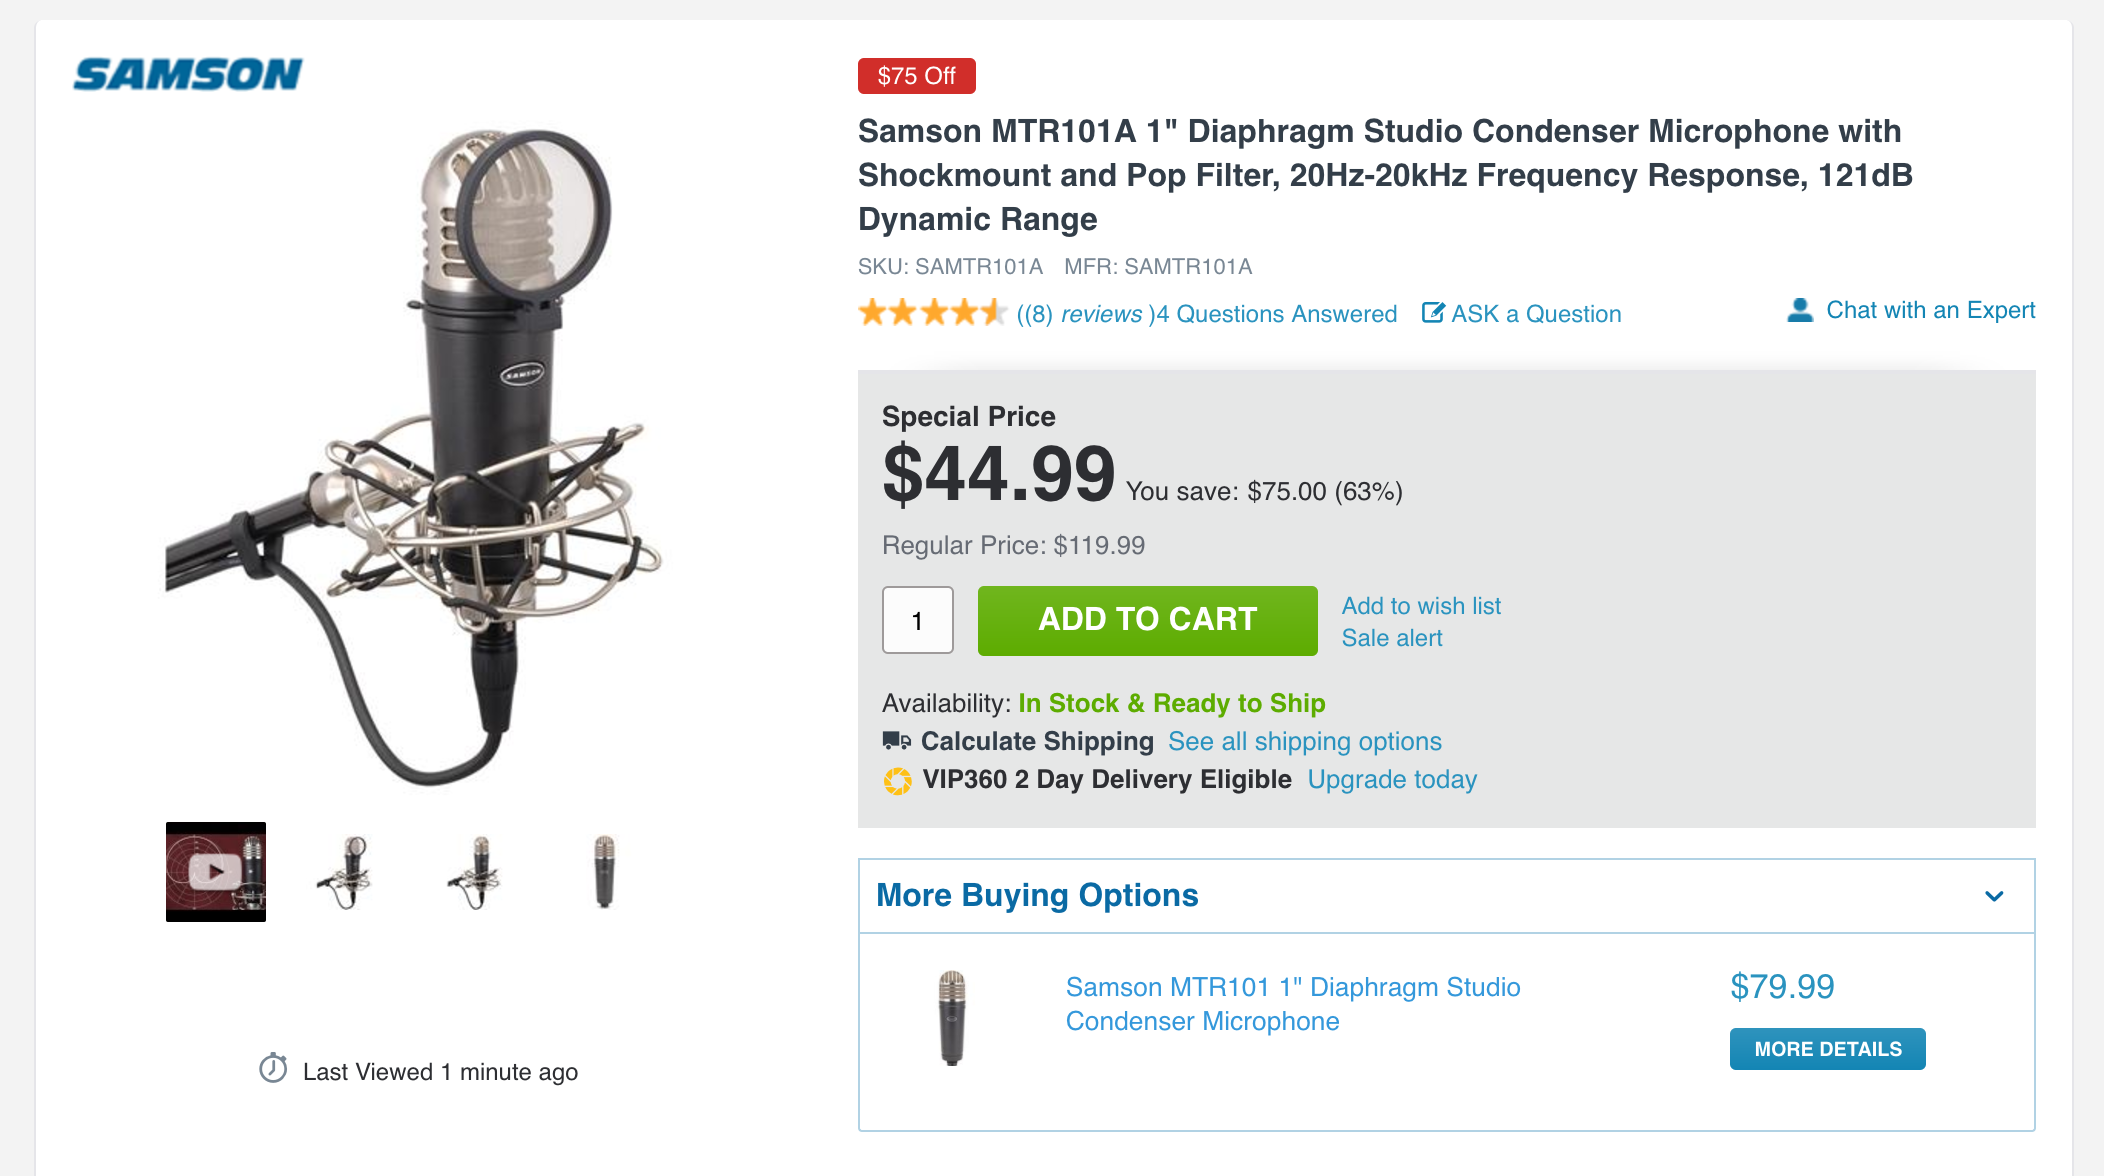Click the quantity input field
Image resolution: width=2104 pixels, height=1176 pixels.
918,620
